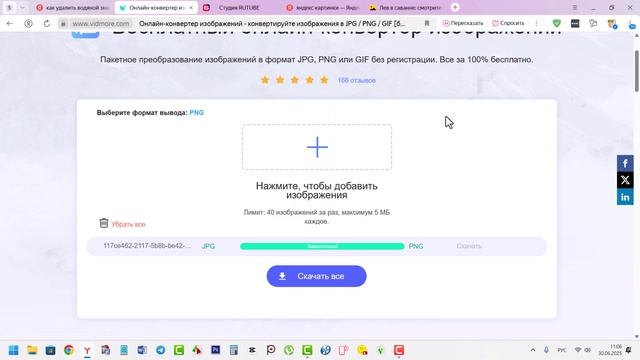Image resolution: width=640 pixels, height=360 pixels.
Task: Click the Пересказать button in toolbar
Action: point(463,23)
